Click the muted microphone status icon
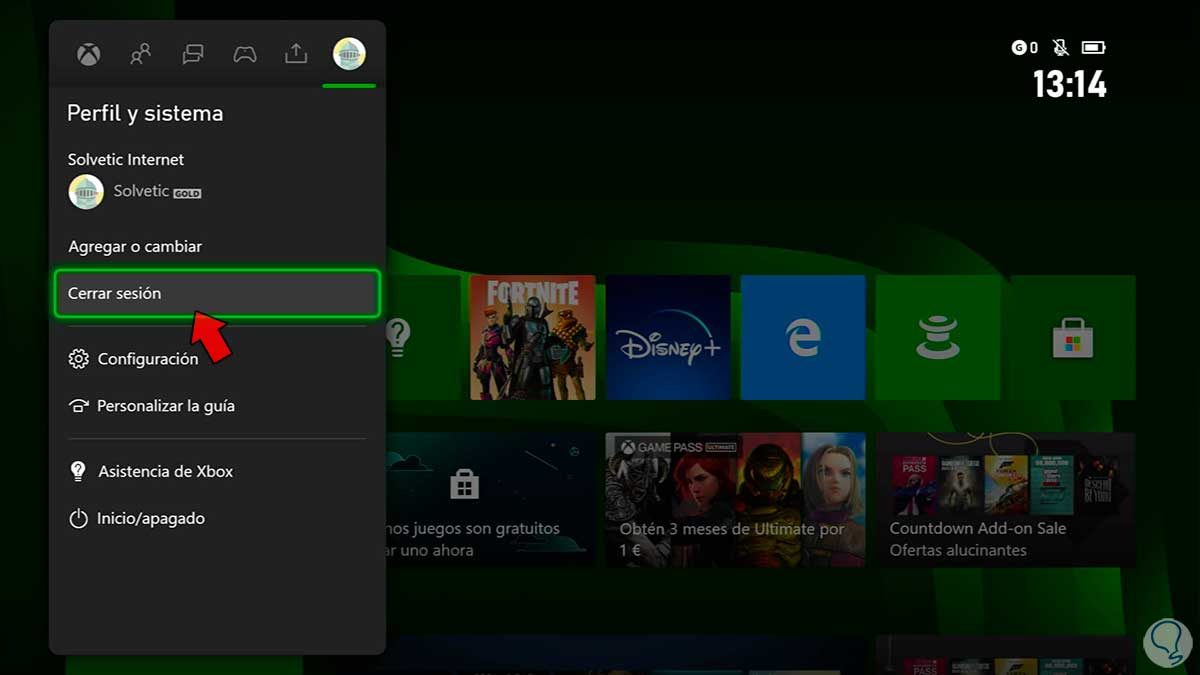Image resolution: width=1200 pixels, height=675 pixels. (1060, 47)
